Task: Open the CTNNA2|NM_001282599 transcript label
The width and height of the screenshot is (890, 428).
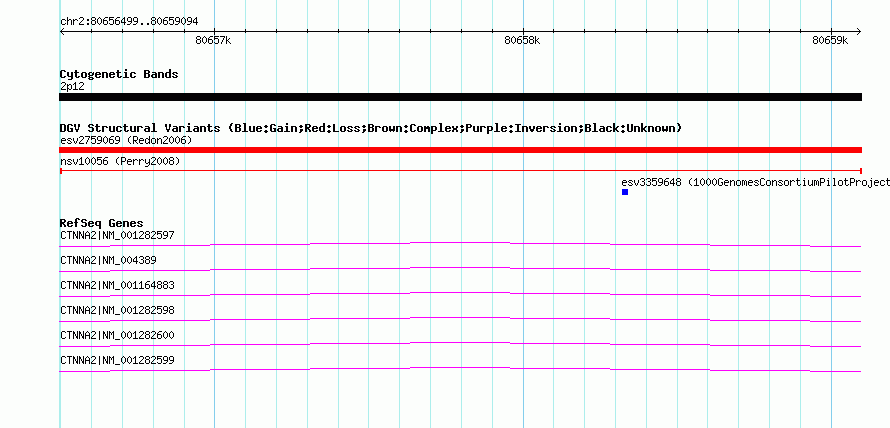Action: [x=117, y=360]
